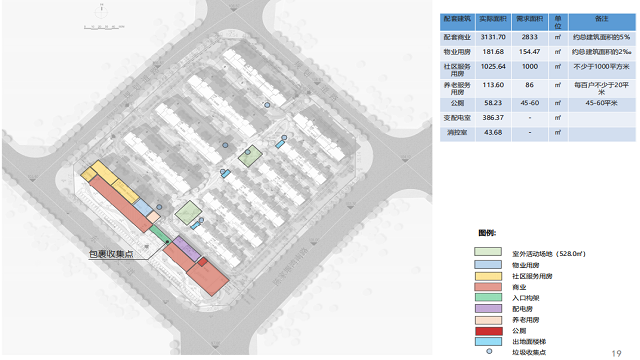Select the yellow 社区服务用房 legend swatch
This screenshot has height=360, width=640.
pyautogui.click(x=488, y=276)
